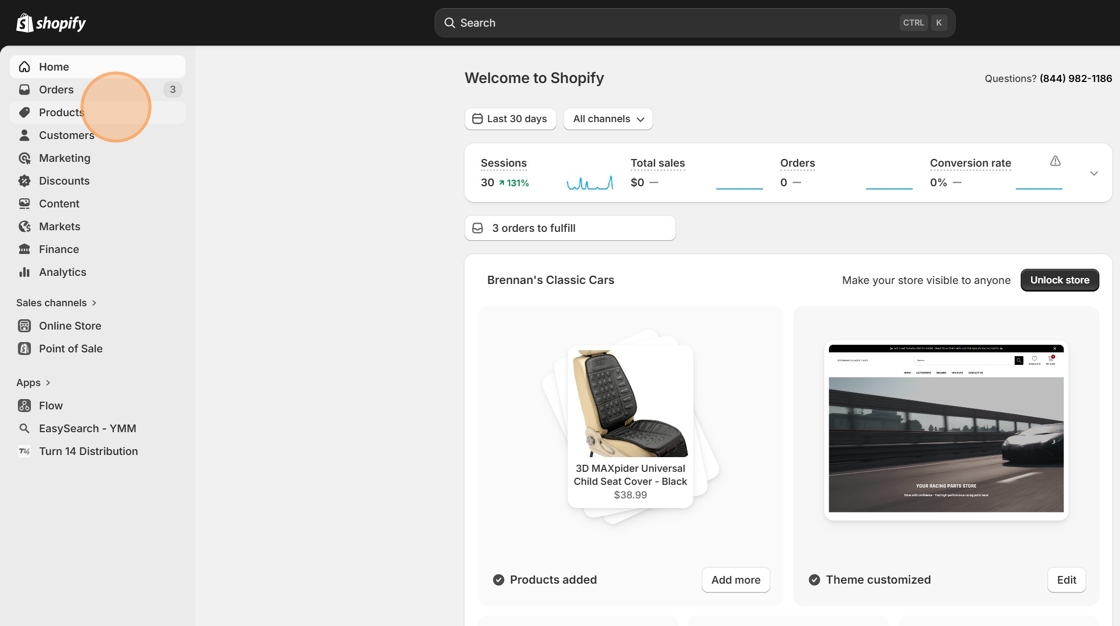
Task: Click the inbox icon on orders to fulfill
Action: (x=477, y=228)
